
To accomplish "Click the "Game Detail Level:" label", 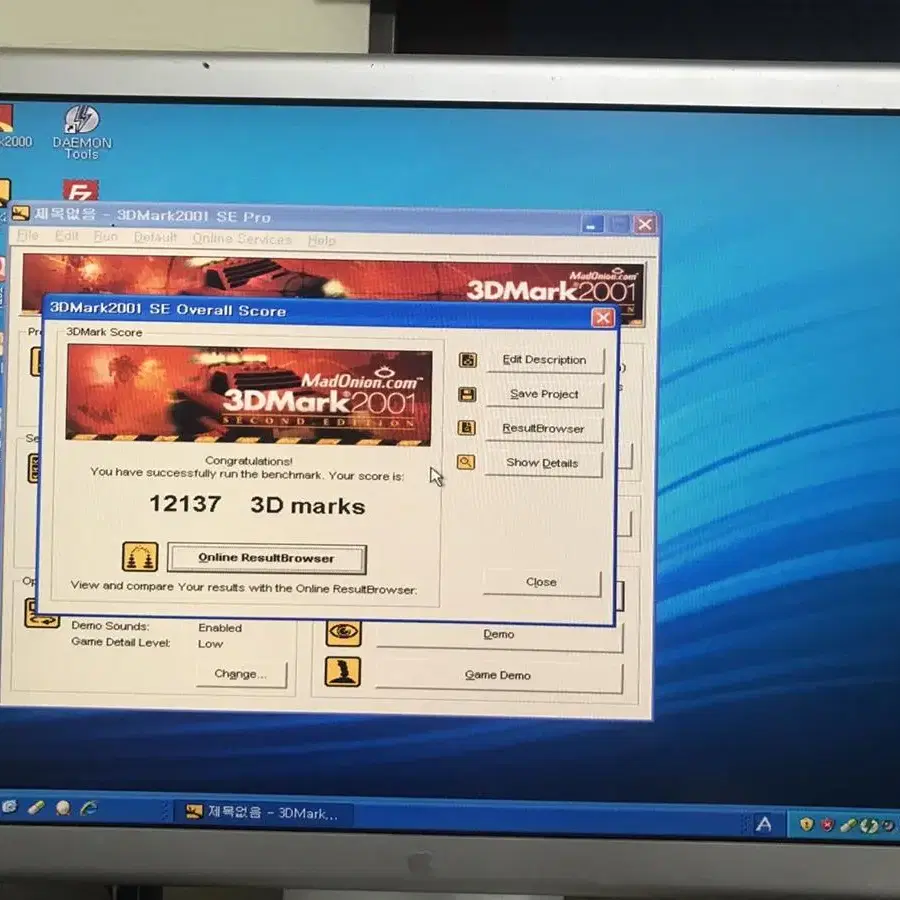I will 121,642.
